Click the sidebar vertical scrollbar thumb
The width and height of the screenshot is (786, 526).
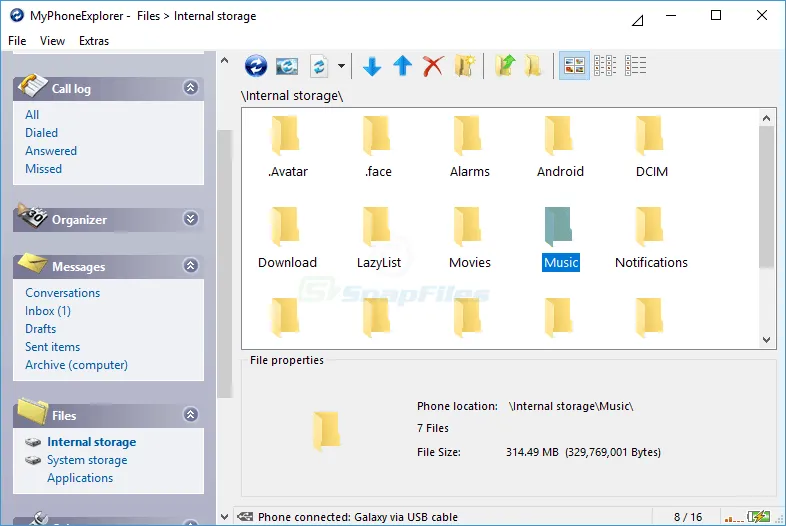[x=225, y=264]
